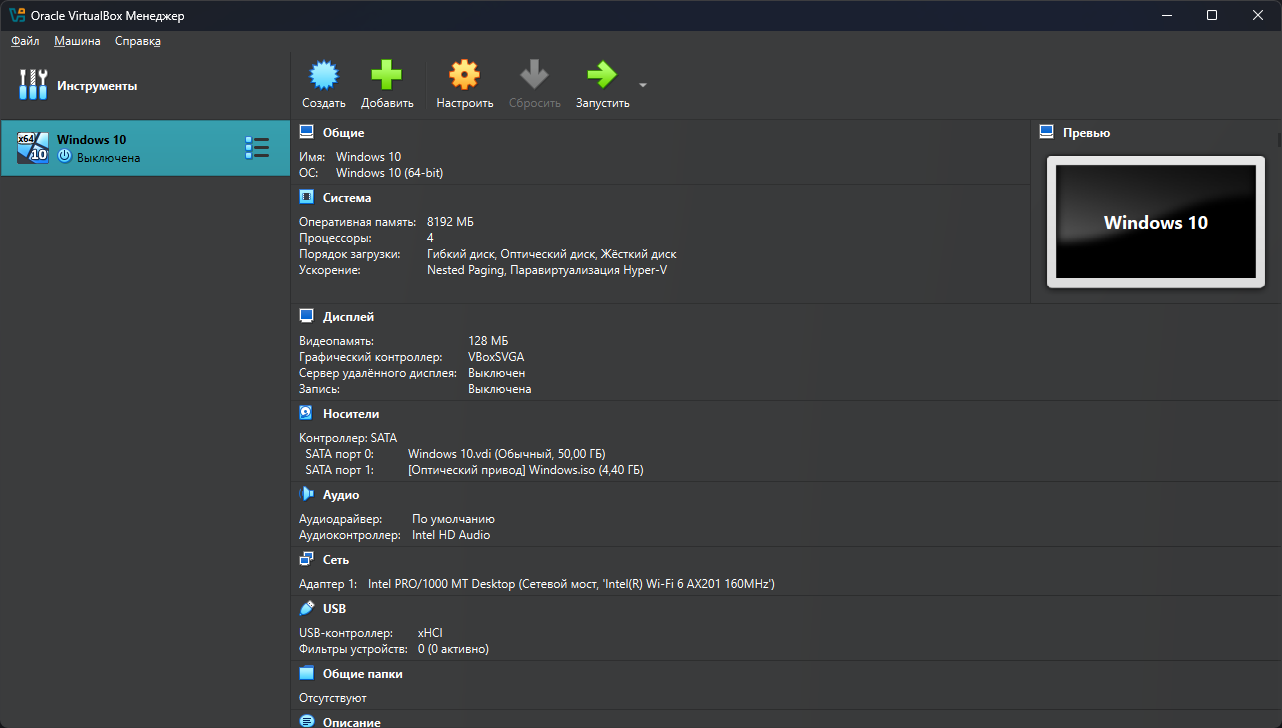Image resolution: width=1282 pixels, height=728 pixels.
Task: Open the Общие папки header link
Action: [363, 674]
